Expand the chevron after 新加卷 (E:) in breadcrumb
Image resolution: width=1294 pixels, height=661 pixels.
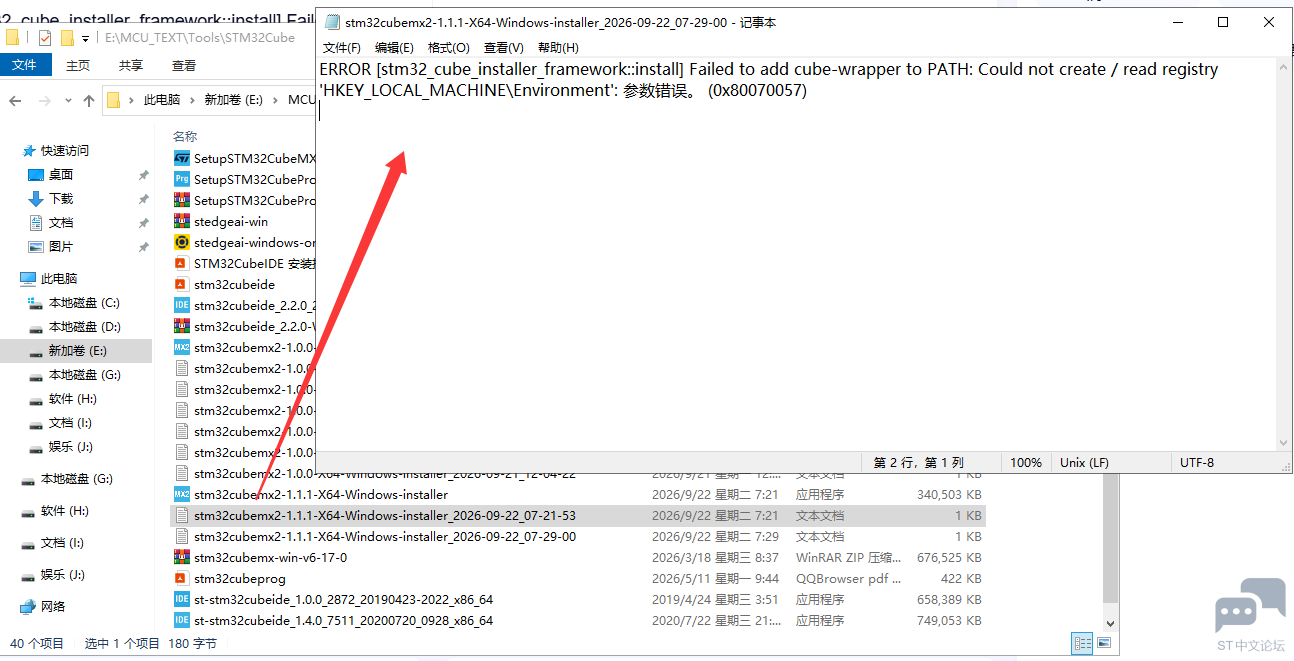tap(275, 100)
